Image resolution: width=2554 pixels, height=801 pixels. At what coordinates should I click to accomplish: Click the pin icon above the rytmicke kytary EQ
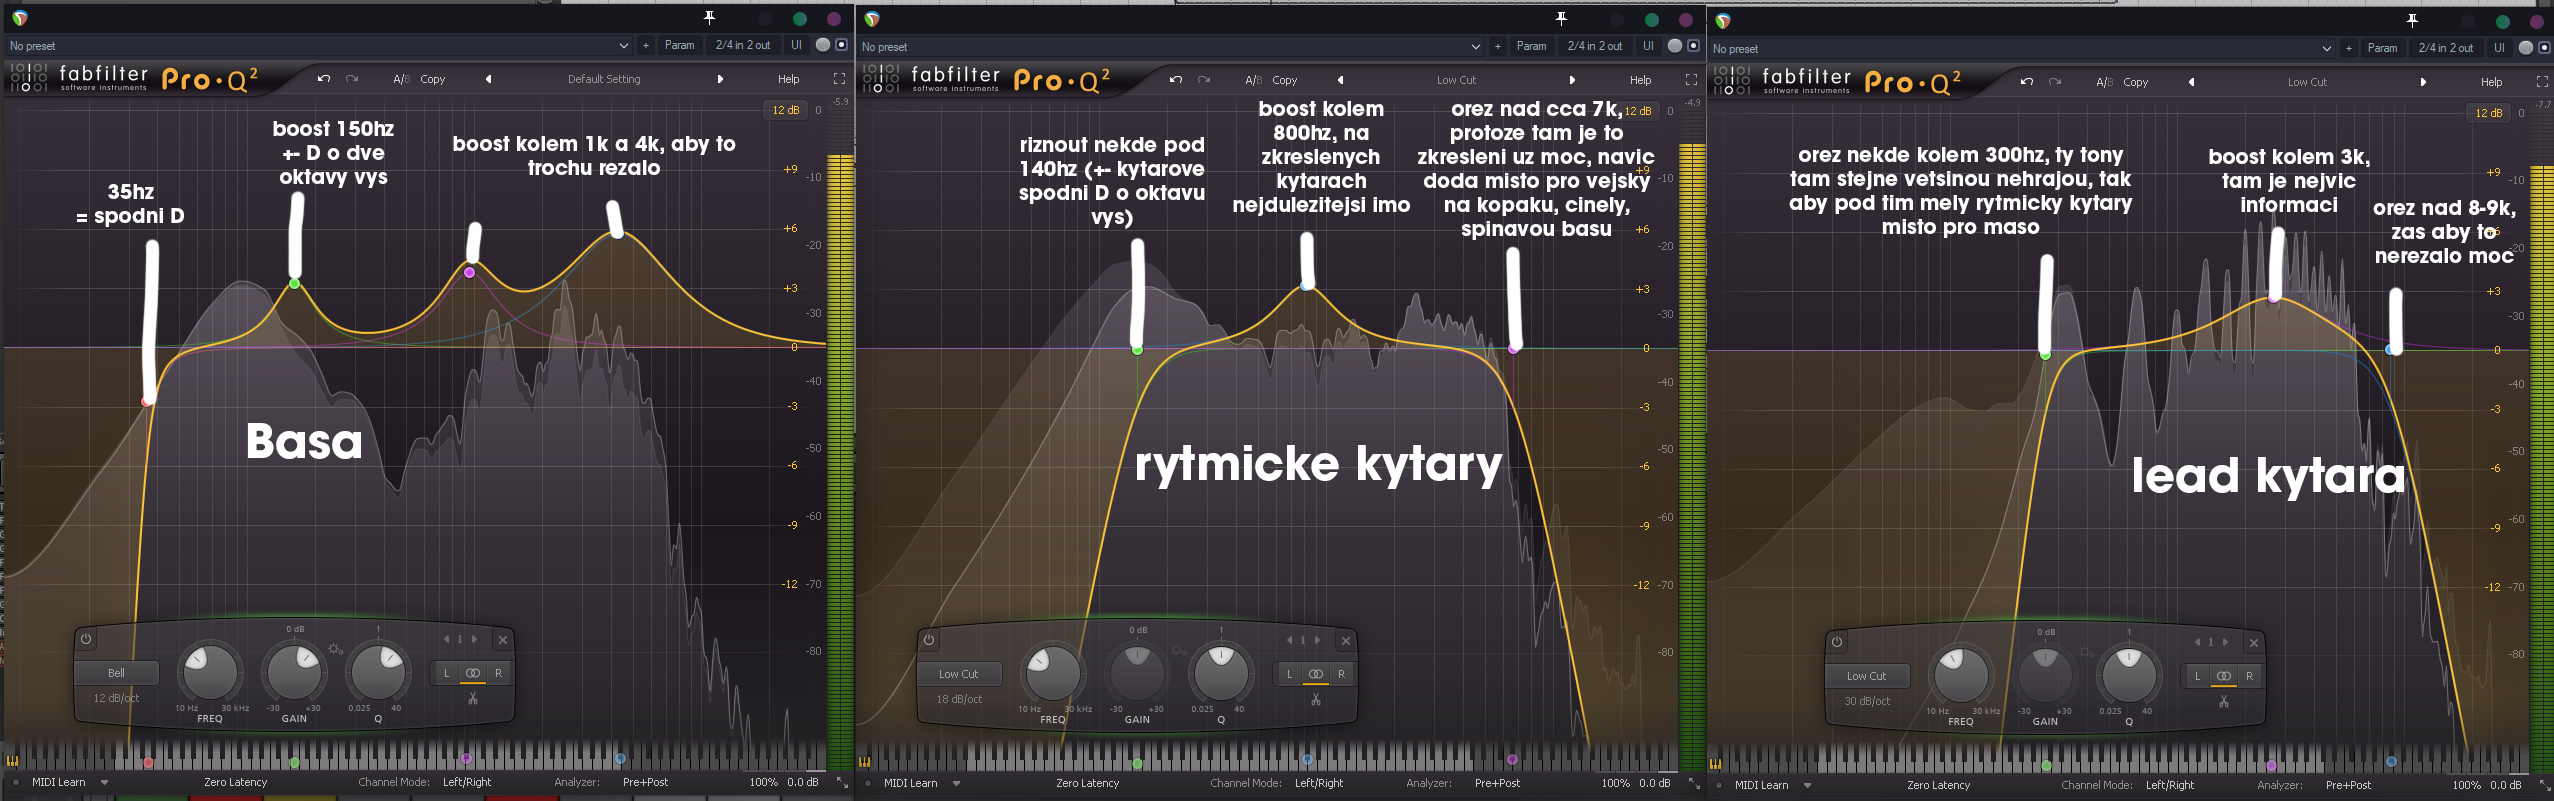pyautogui.click(x=1561, y=19)
